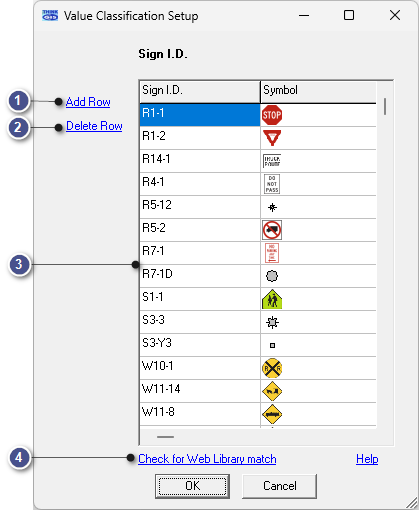Click the school crossing symbol for S1-1
419x510 pixels.
pos(272,299)
